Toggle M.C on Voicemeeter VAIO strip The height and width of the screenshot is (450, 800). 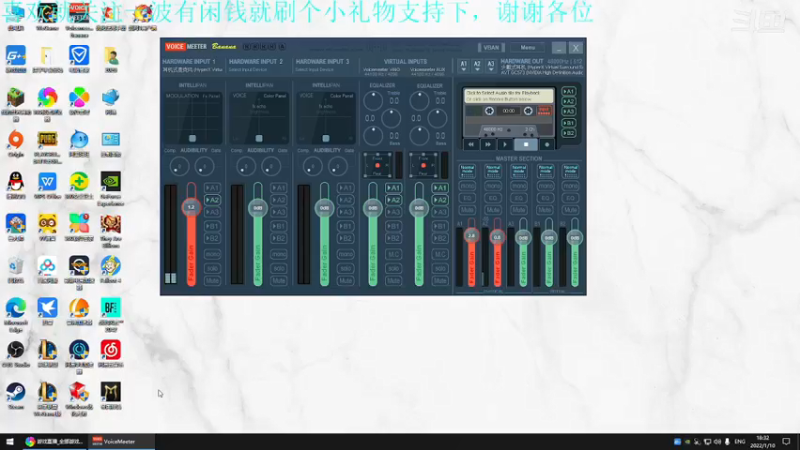393,254
